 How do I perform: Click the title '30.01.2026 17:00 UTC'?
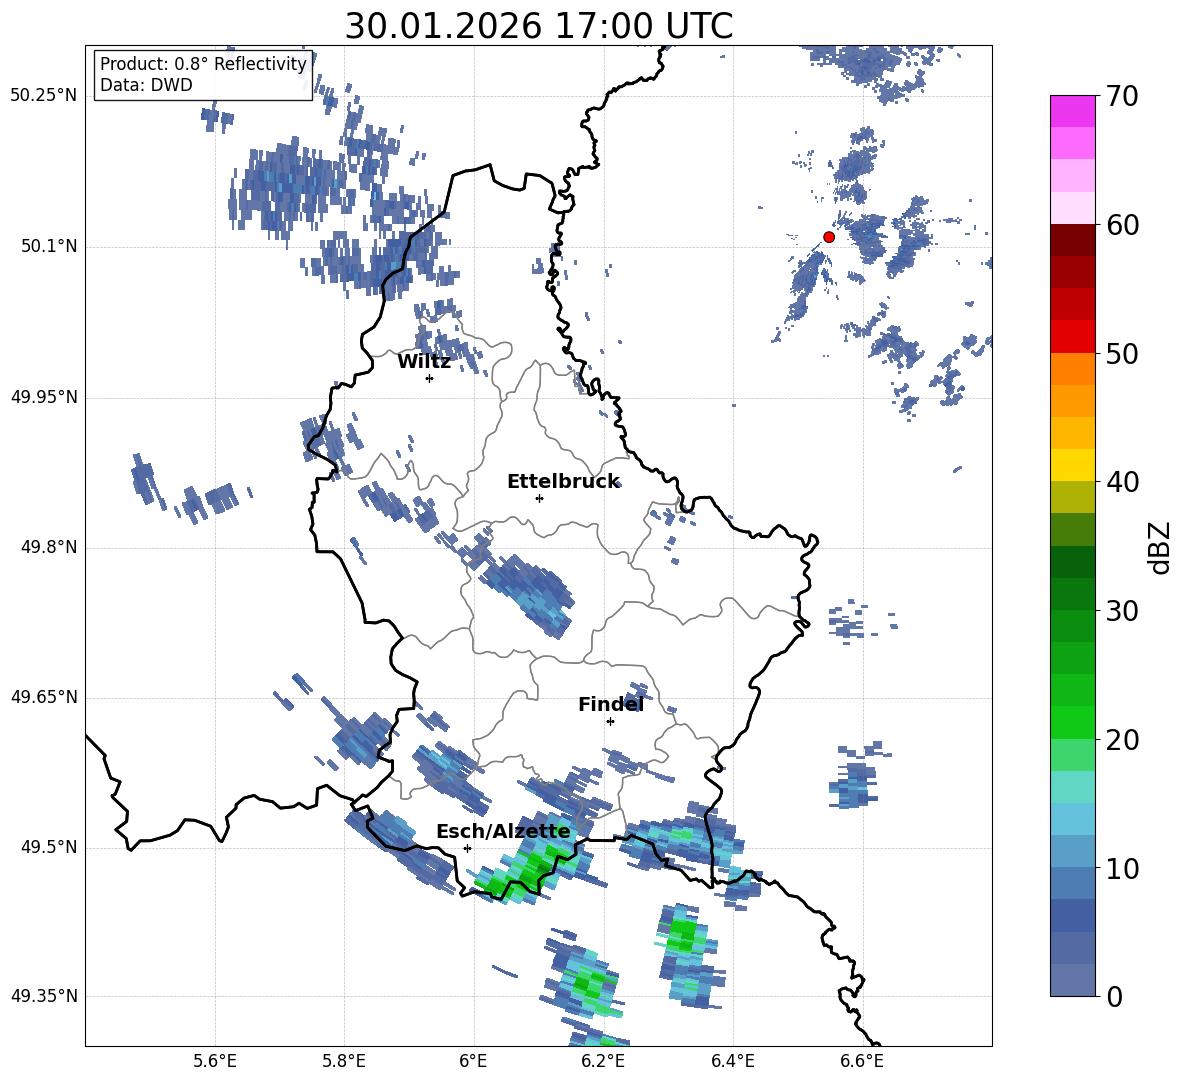[x=538, y=26]
